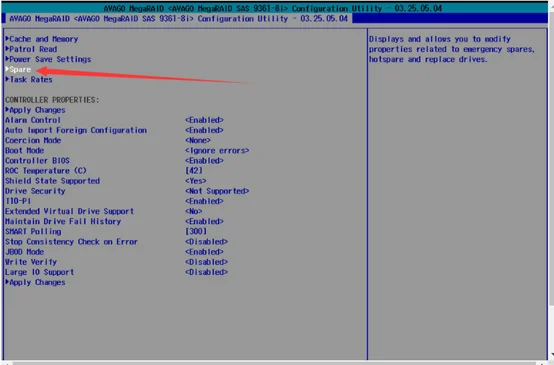Change Maintain Drive Fail History setting
The height and width of the screenshot is (365, 554).
pos(204,222)
